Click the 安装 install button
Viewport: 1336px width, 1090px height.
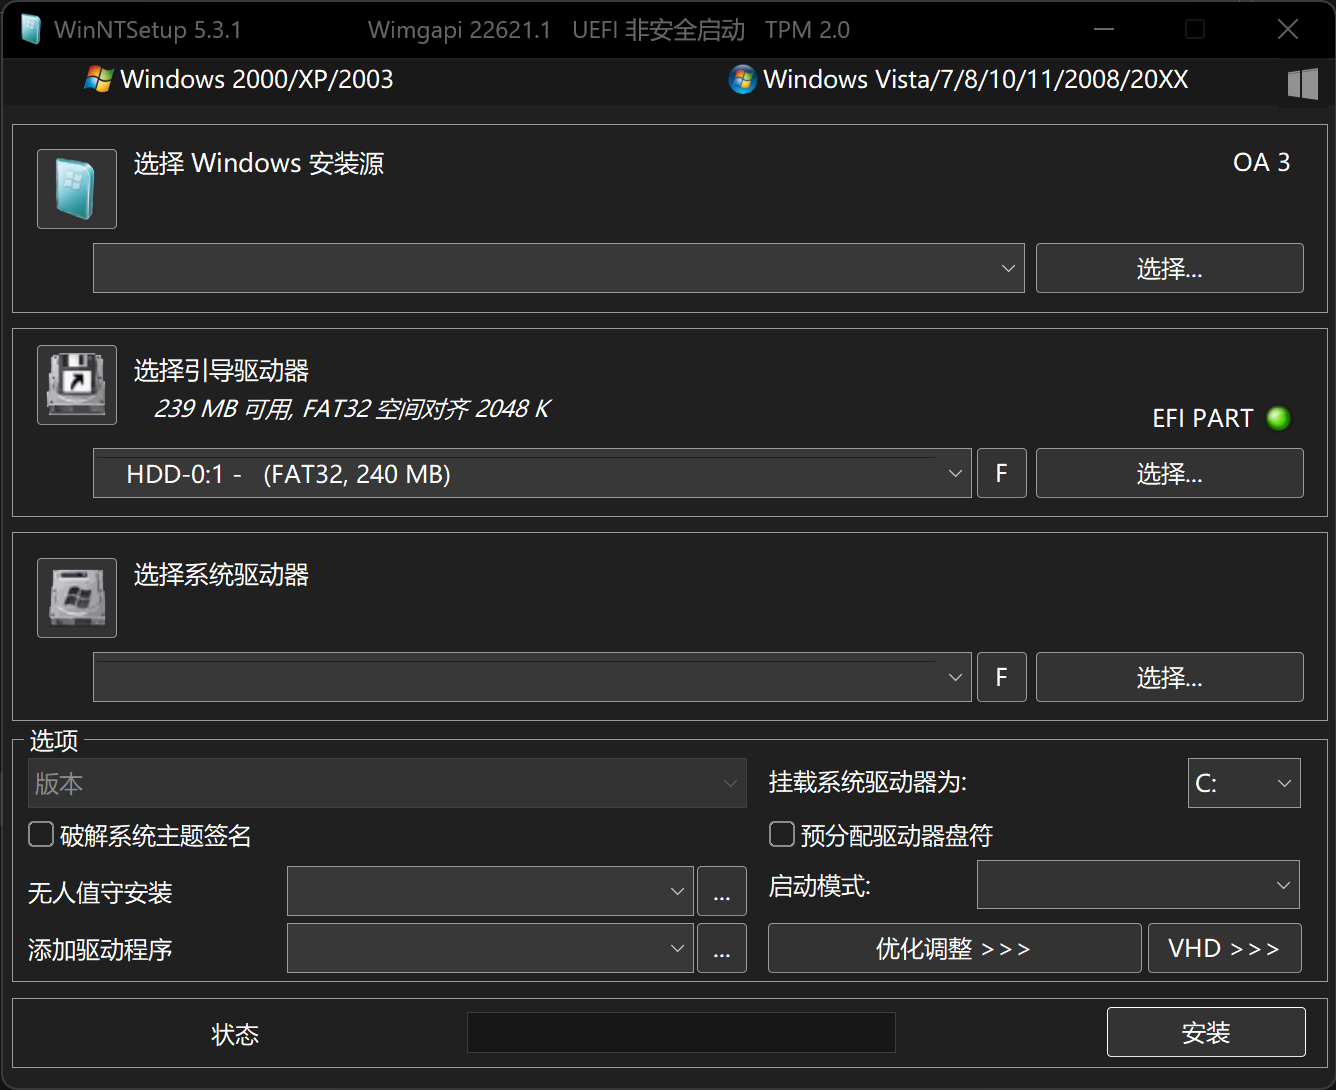[1206, 1032]
